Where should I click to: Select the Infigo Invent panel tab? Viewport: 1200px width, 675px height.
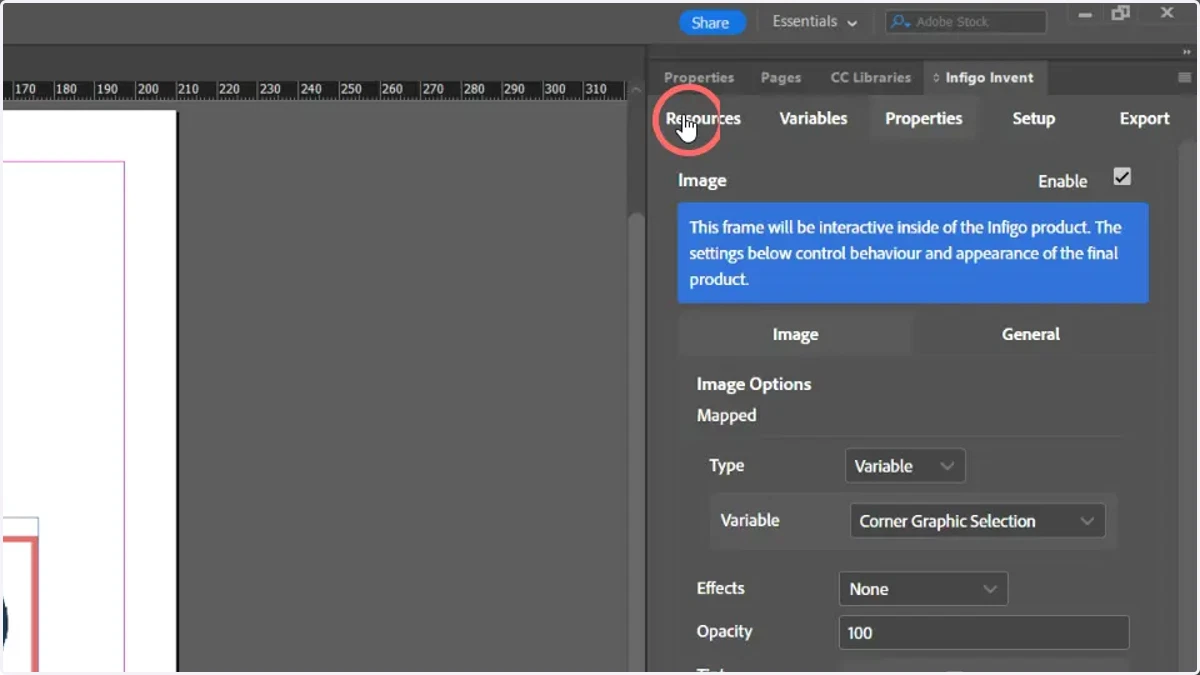(984, 78)
